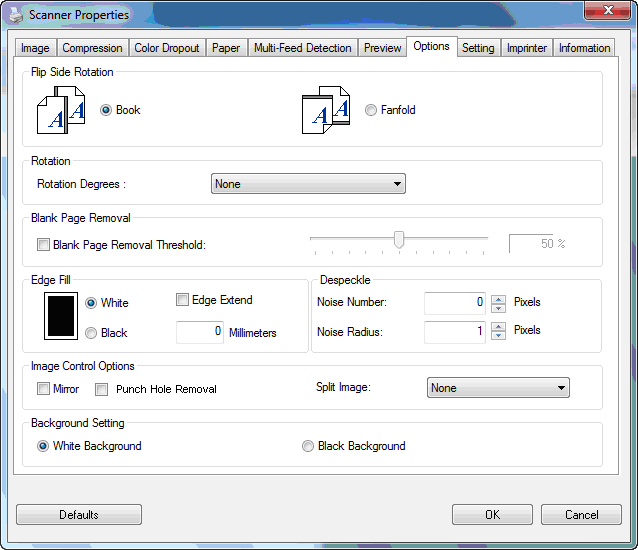
Task: Confirm with the OK button
Action: click(x=492, y=515)
